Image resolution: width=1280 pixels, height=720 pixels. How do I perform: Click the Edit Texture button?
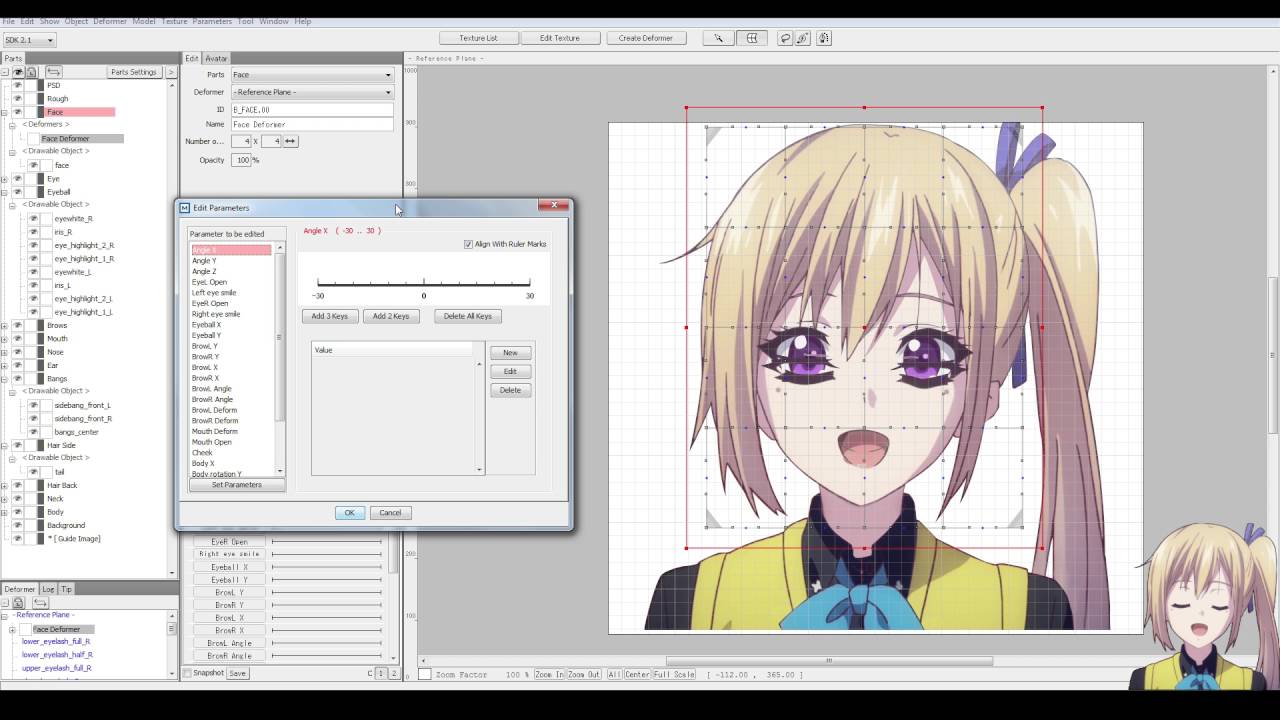click(560, 38)
